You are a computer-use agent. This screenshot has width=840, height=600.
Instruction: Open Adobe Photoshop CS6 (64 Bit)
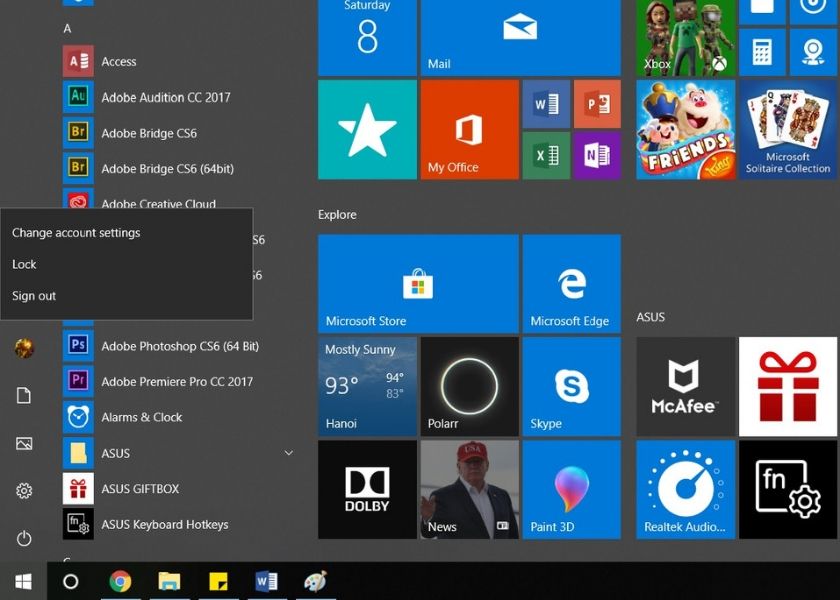click(x=178, y=346)
